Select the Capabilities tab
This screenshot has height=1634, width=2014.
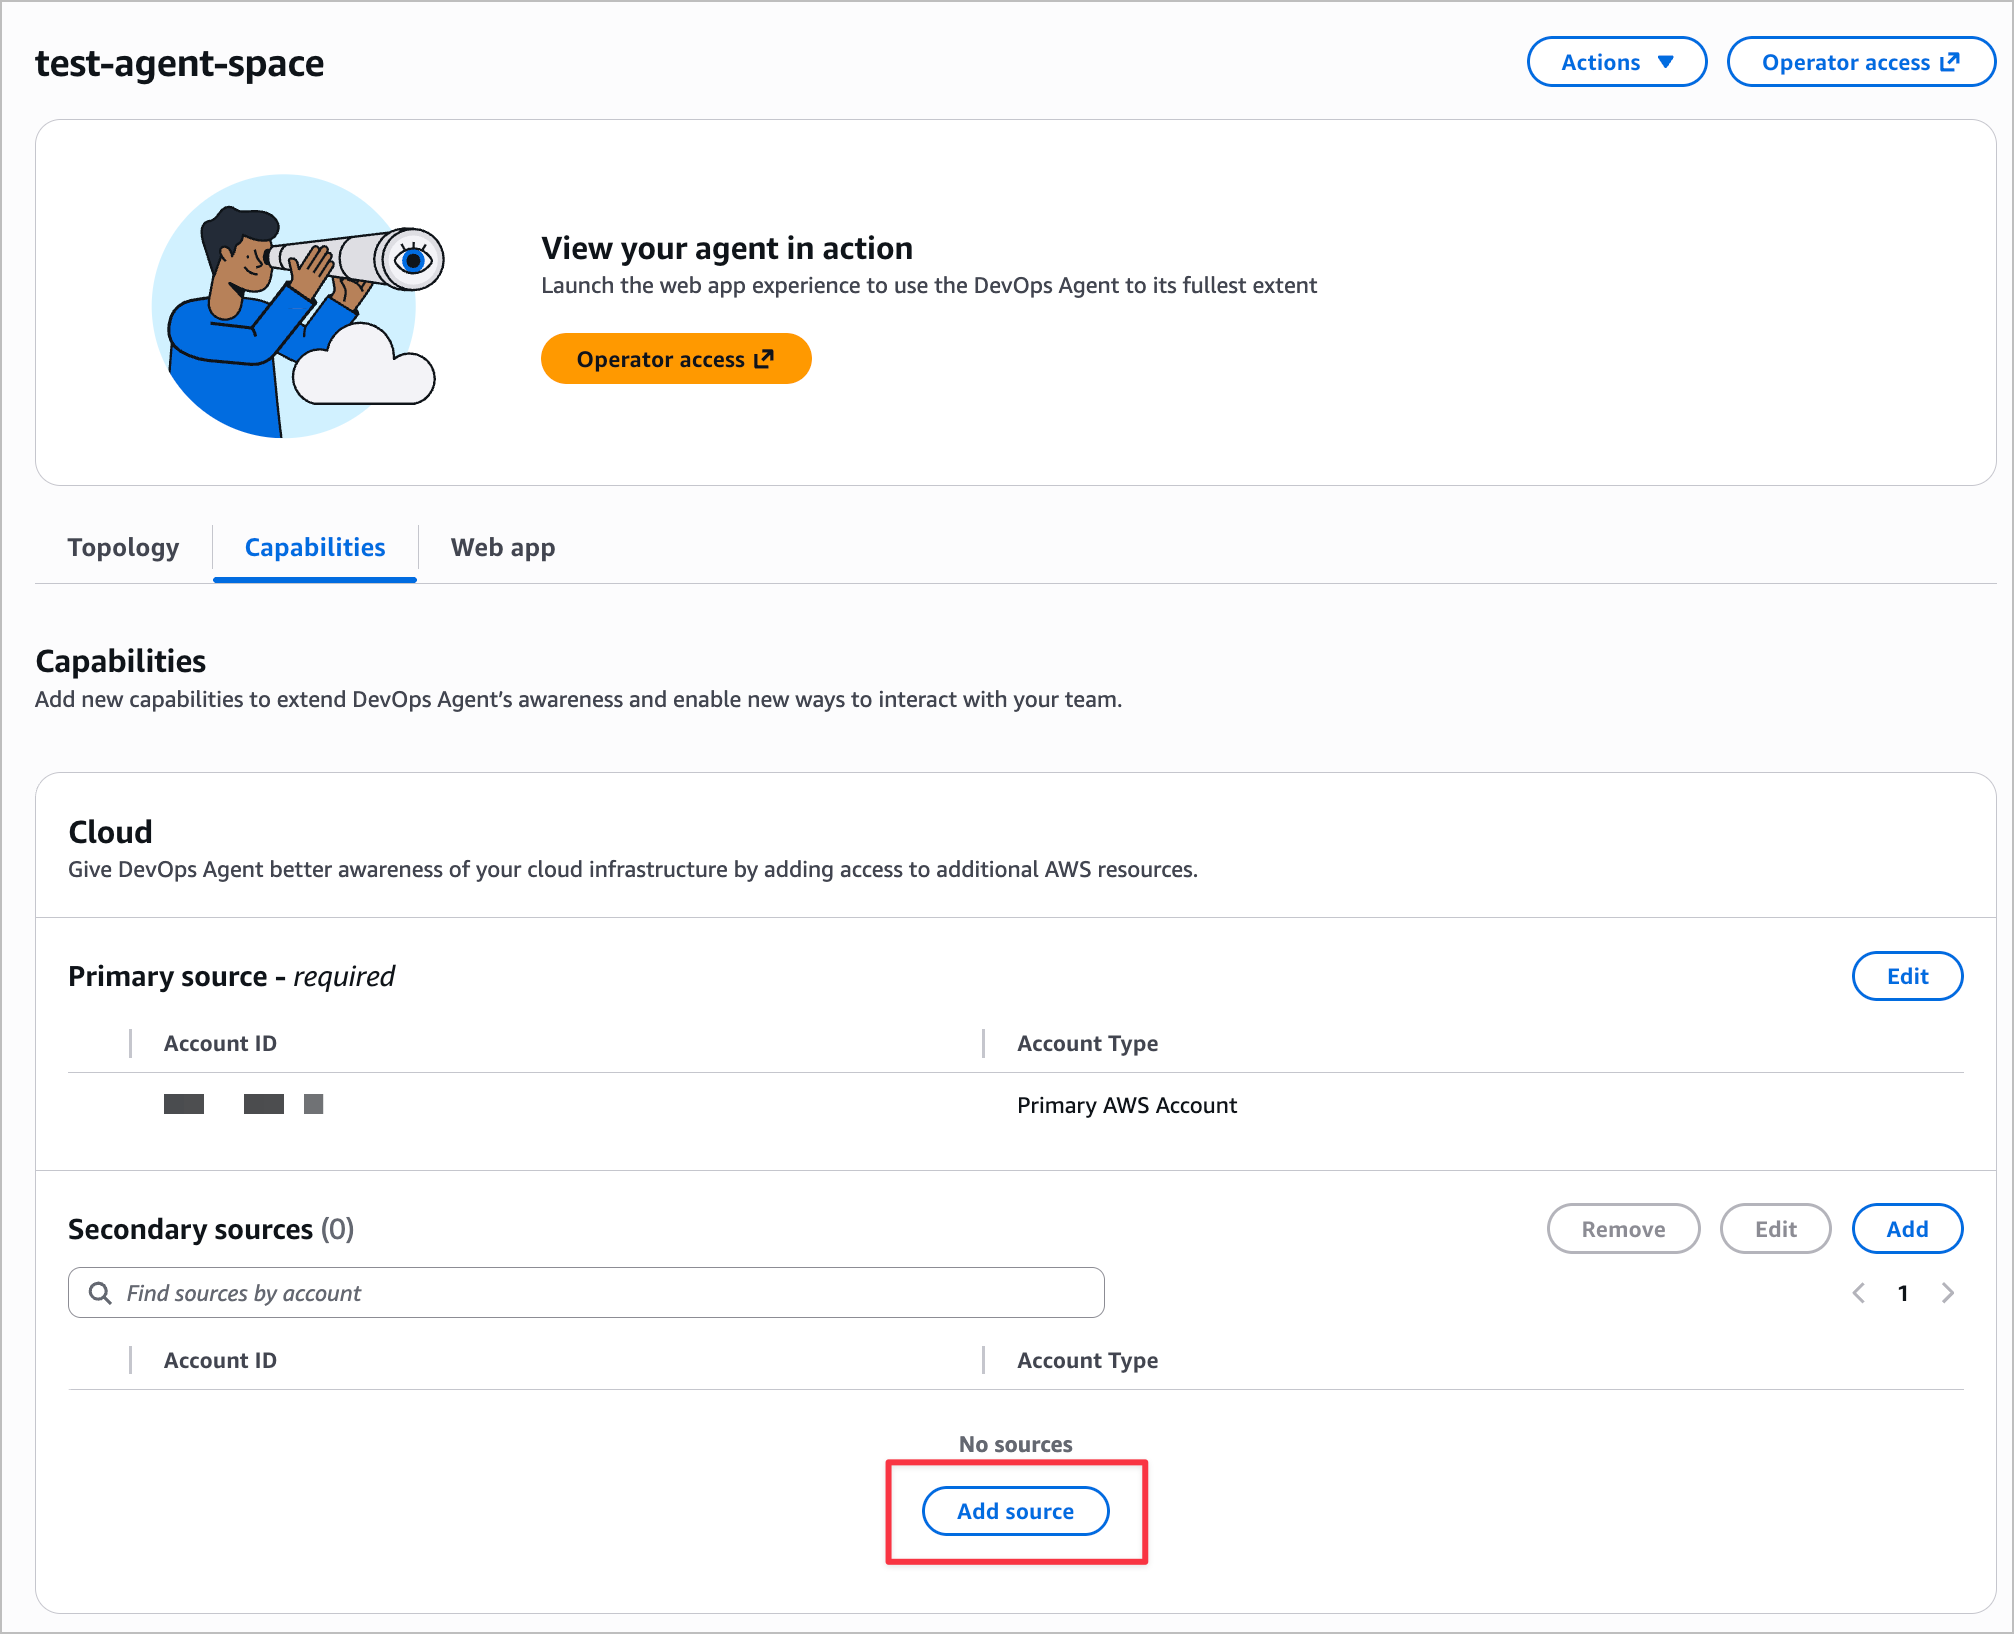[x=315, y=547]
